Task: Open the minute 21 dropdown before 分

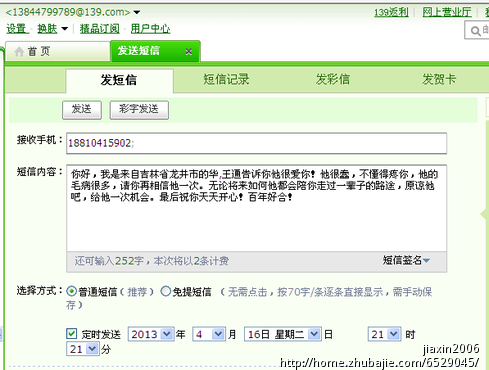Action: click(82, 349)
